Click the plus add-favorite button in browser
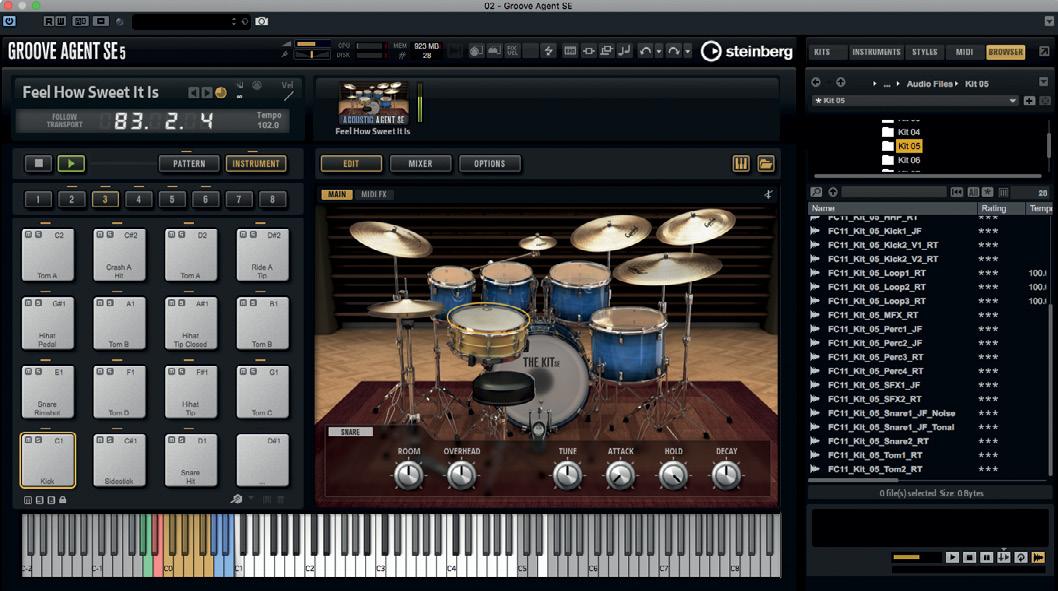The height and width of the screenshot is (591, 1058). [1029, 101]
